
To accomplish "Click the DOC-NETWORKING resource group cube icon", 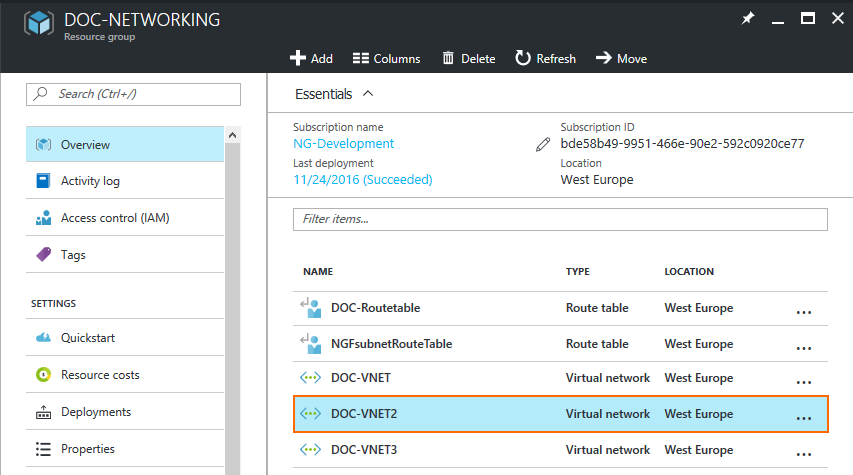I will pyautogui.click(x=39, y=23).
